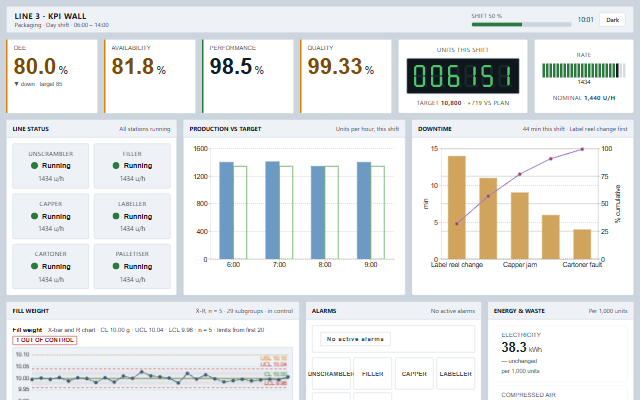Click the 'Per 1,000 units' header note

608,311
